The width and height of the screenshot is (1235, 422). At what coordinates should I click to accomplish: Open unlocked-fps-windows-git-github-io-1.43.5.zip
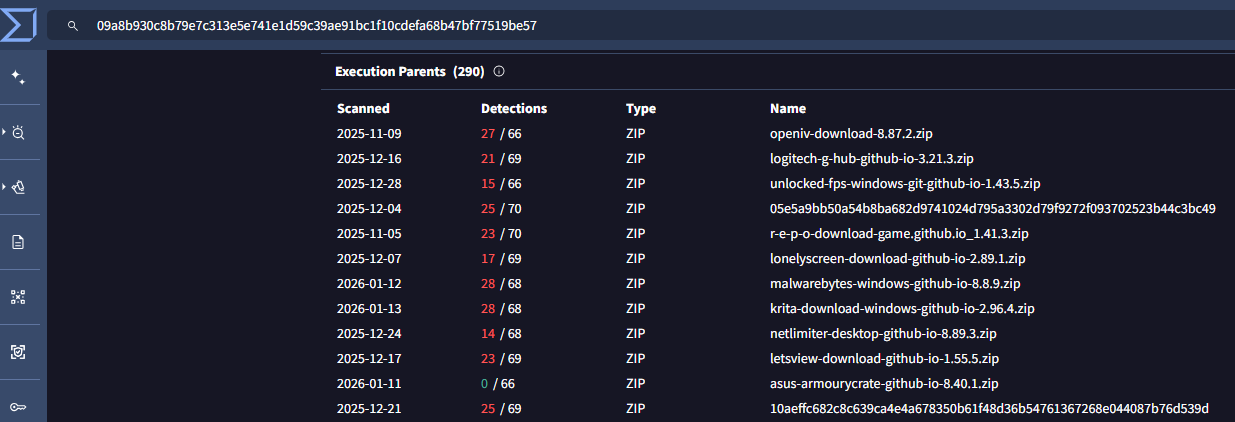point(905,183)
